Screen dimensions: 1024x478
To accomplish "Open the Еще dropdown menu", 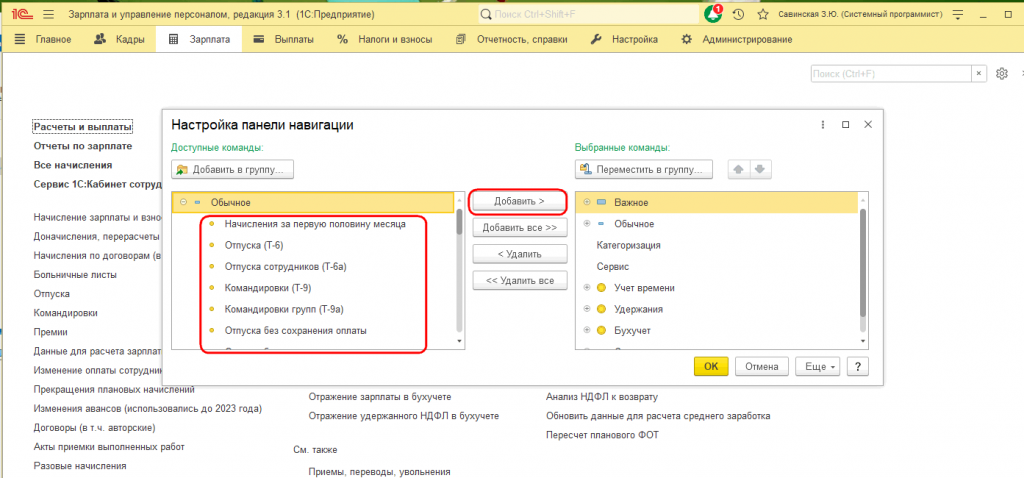I will pyautogui.click(x=817, y=366).
